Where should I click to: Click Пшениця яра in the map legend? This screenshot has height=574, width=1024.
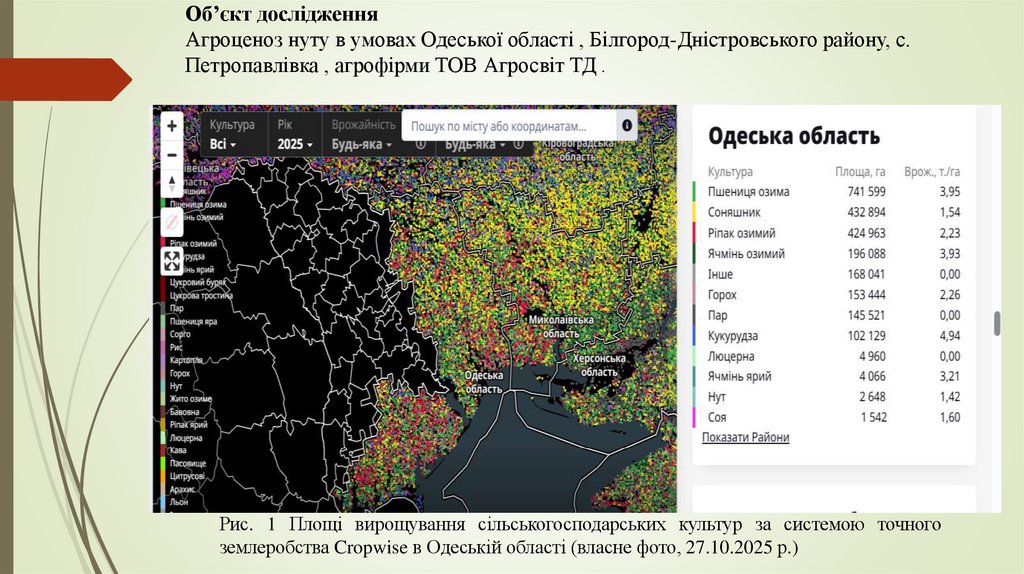point(193,321)
